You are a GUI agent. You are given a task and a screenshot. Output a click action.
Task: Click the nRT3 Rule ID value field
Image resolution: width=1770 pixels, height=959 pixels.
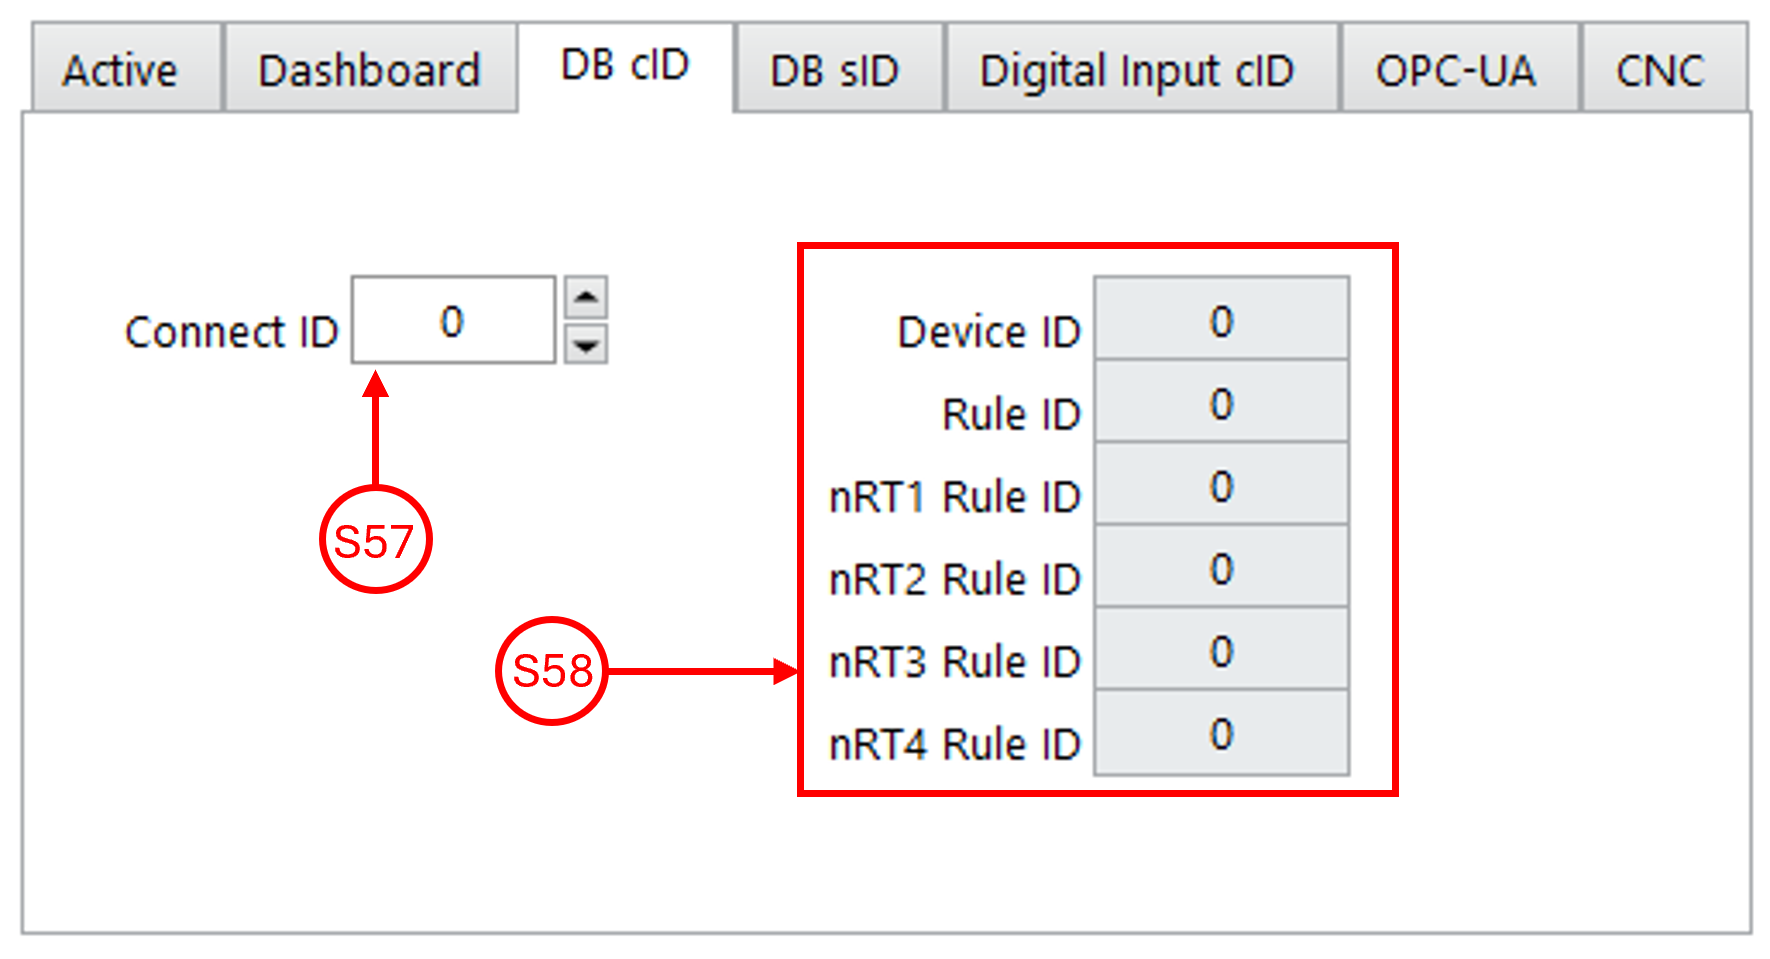pos(1221,650)
